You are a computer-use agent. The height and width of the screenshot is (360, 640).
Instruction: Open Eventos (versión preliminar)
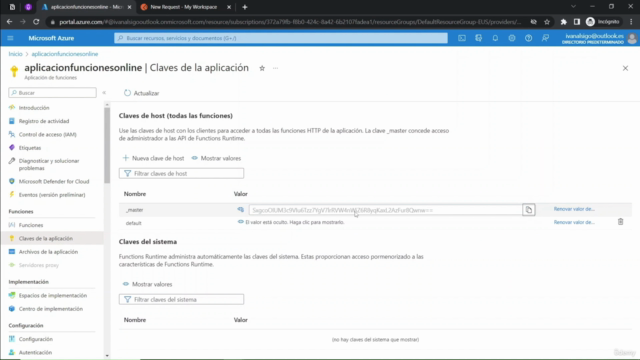(x=52, y=195)
